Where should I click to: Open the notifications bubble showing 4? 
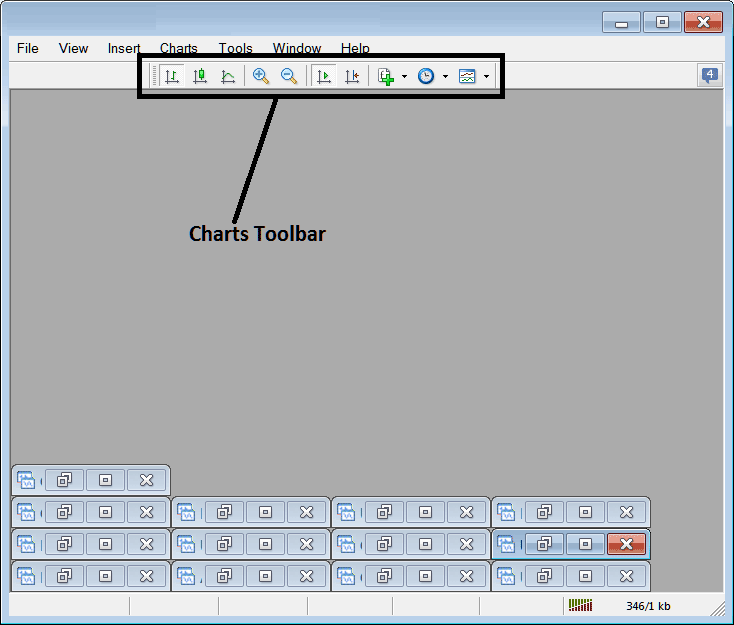pyautogui.click(x=710, y=75)
